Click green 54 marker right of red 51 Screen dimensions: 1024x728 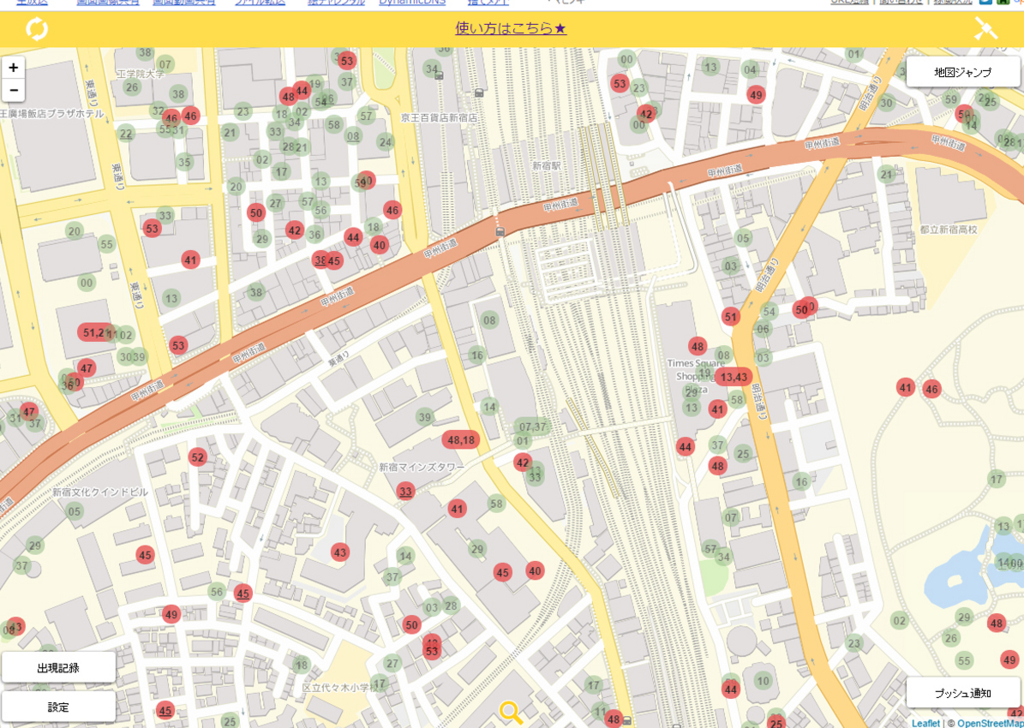coord(769,311)
